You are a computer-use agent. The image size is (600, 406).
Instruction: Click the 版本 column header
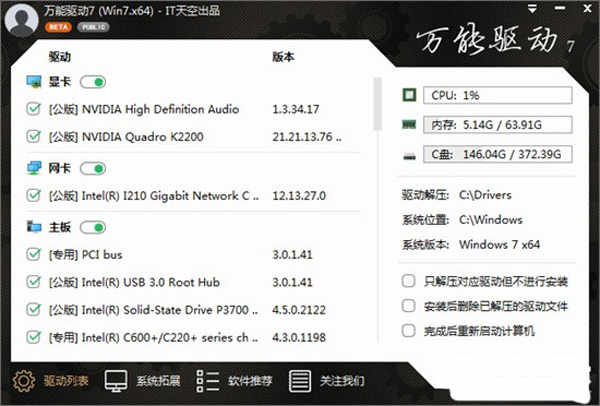point(283,57)
